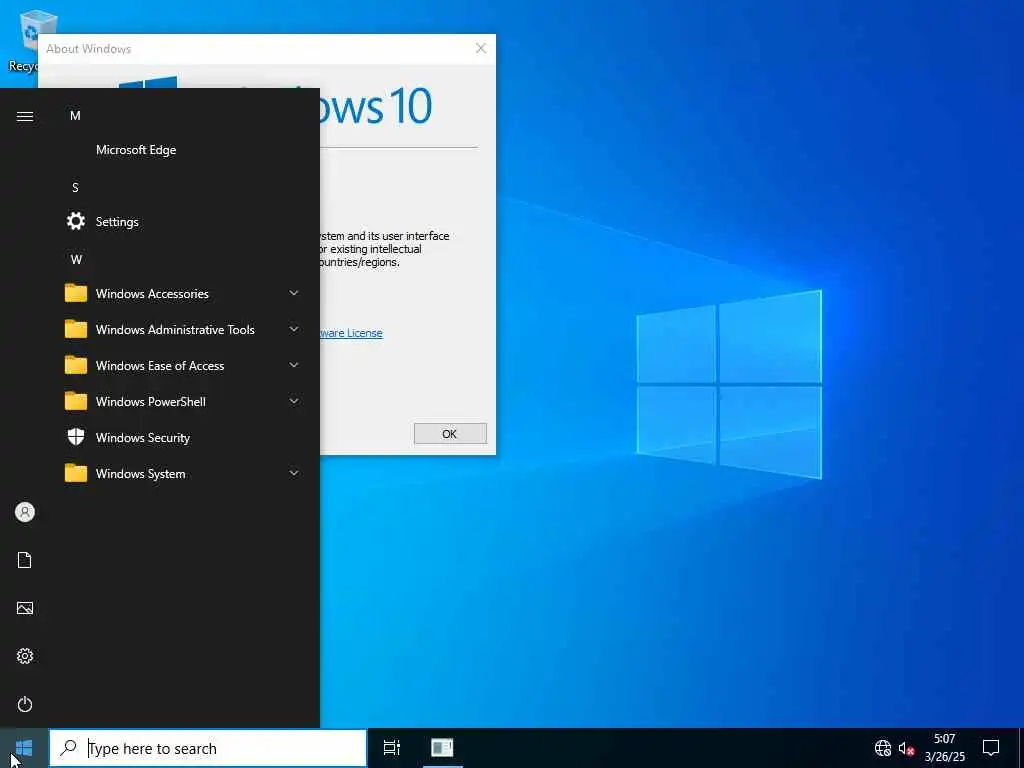Open the Pictures icon in Start sidebar
Screen dimensions: 1024x768
point(25,608)
